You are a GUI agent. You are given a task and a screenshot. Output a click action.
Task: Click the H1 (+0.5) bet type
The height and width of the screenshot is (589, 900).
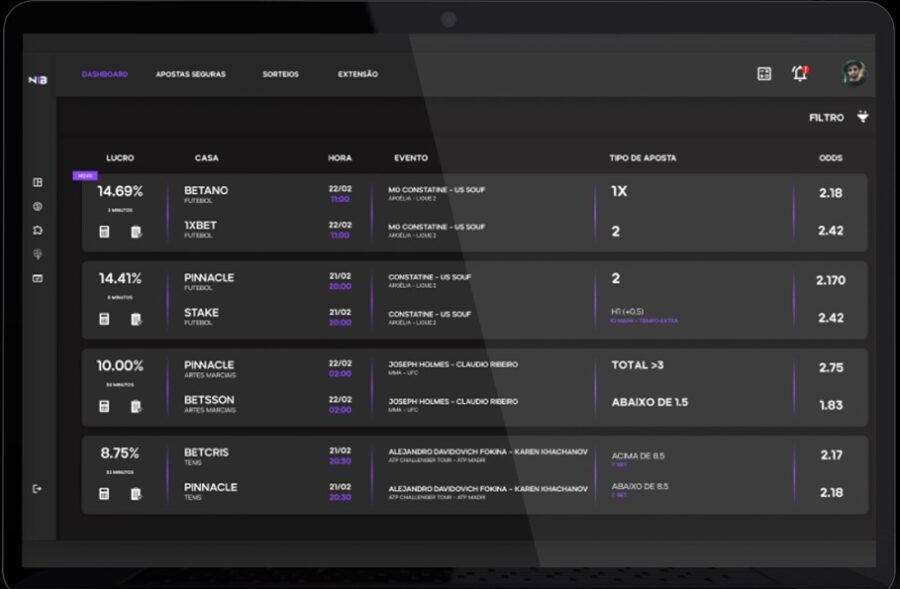pos(627,311)
